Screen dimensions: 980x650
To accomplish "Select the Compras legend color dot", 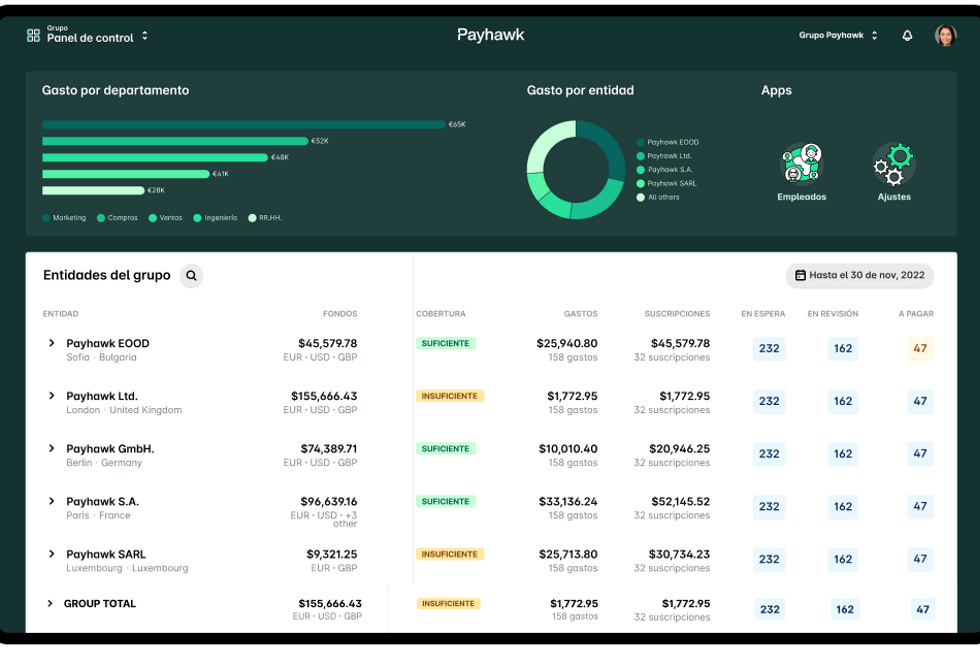I will pos(101,218).
